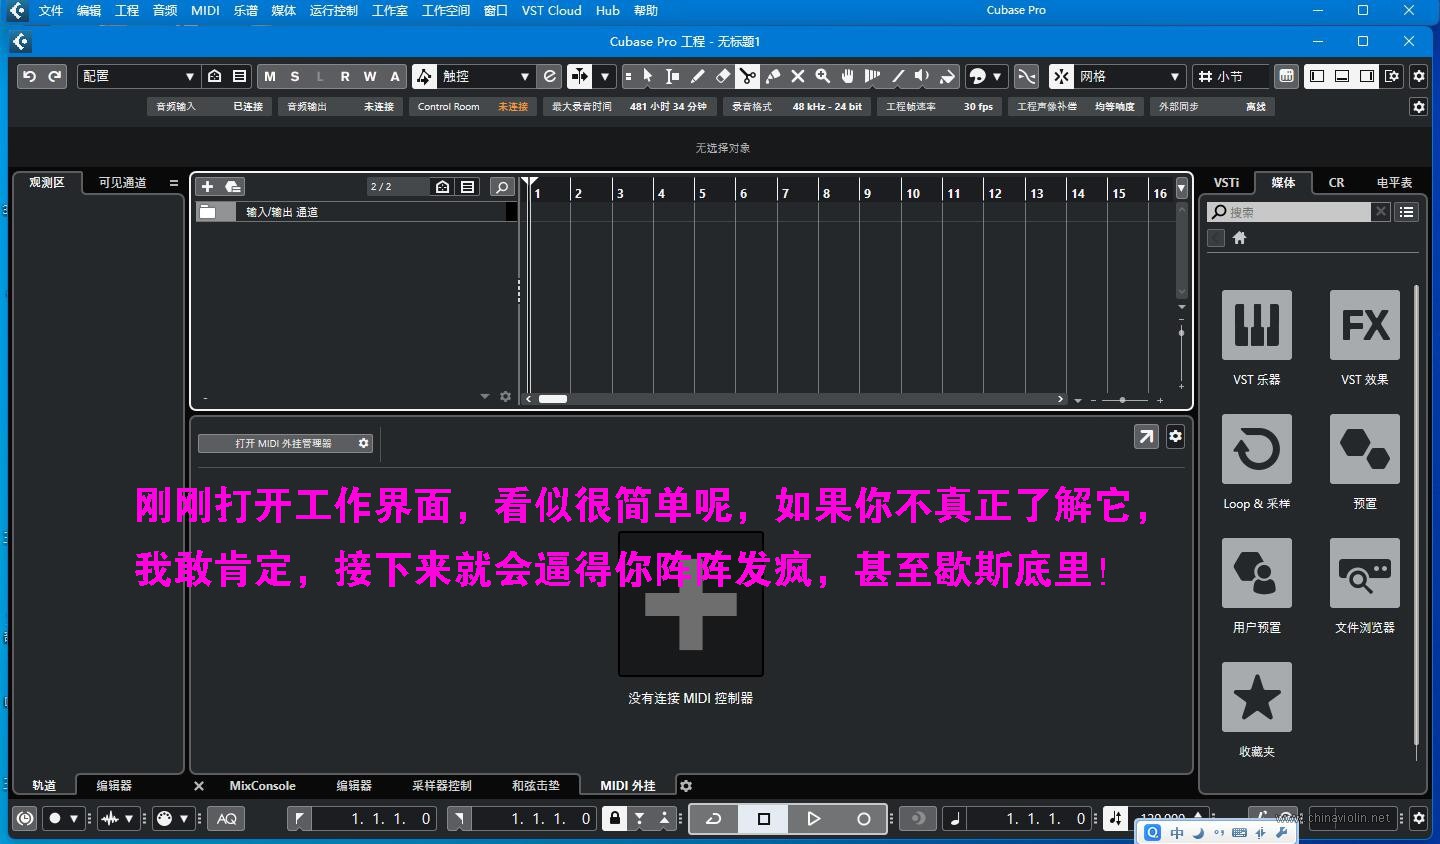
Task: Expand the ruler display format arrow
Action: coord(1181,188)
